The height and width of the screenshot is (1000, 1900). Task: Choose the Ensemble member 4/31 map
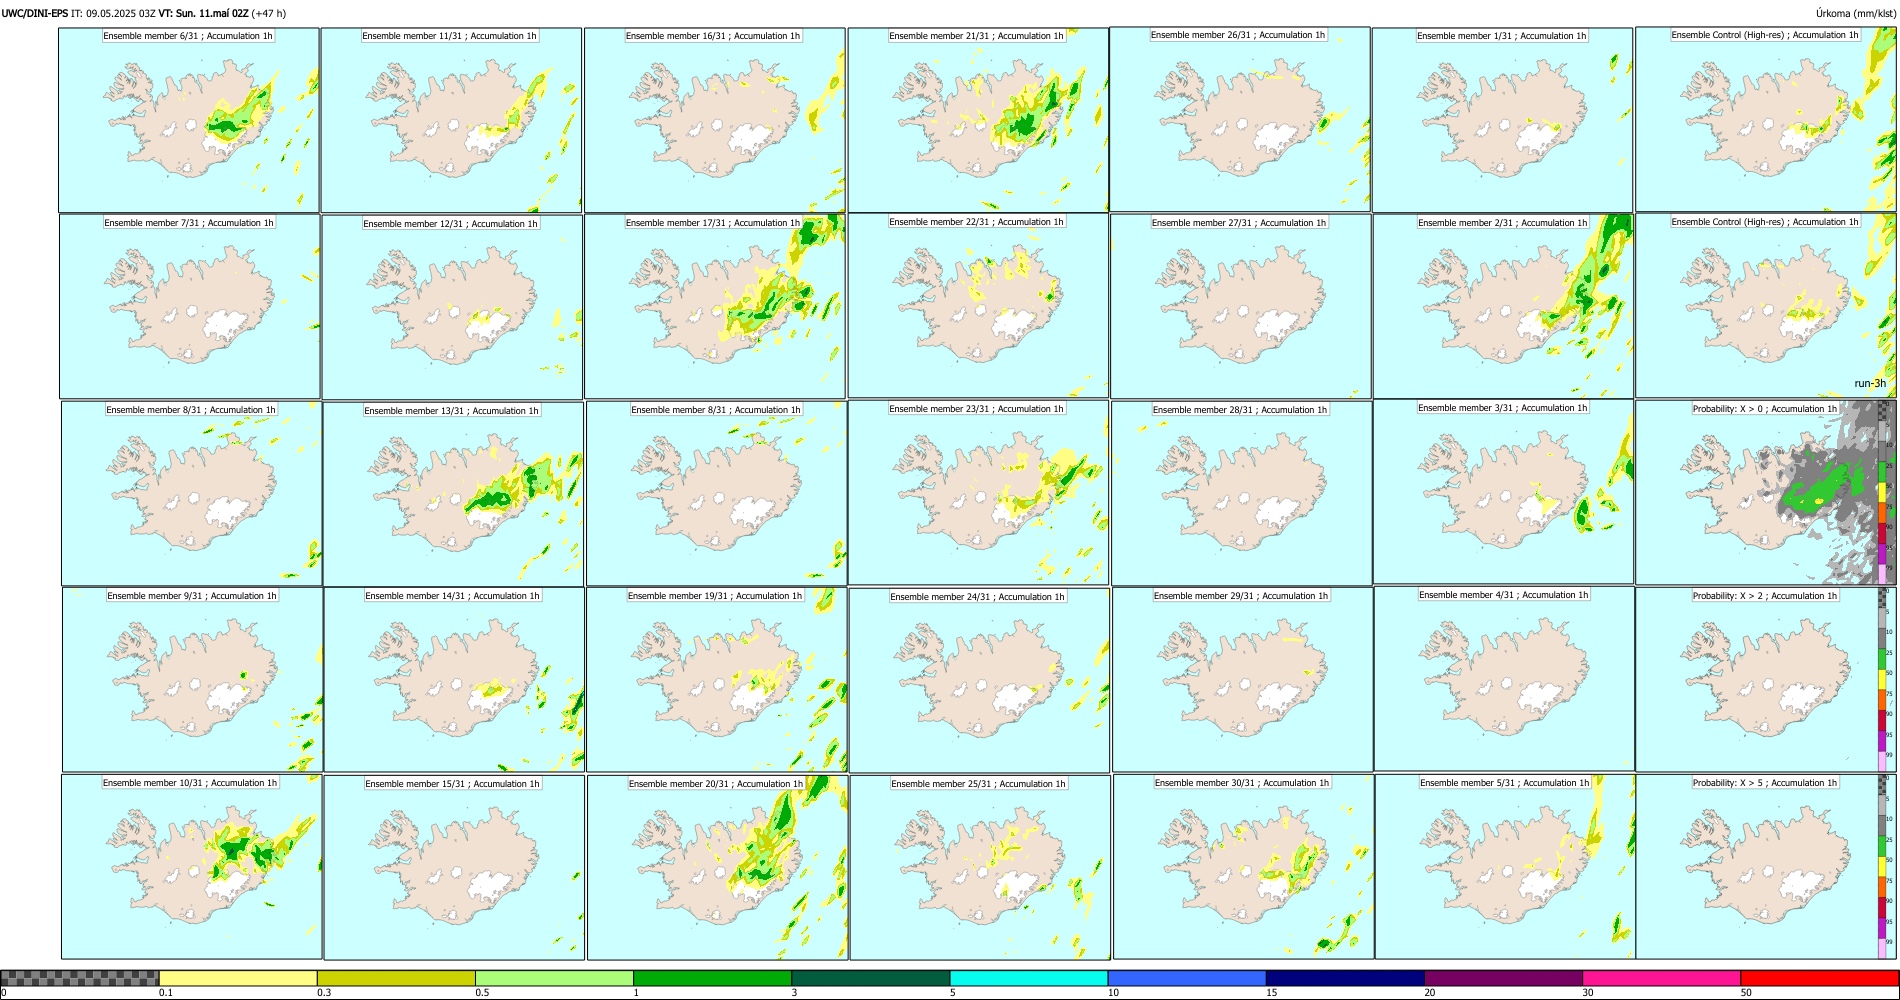pyautogui.click(x=1504, y=679)
